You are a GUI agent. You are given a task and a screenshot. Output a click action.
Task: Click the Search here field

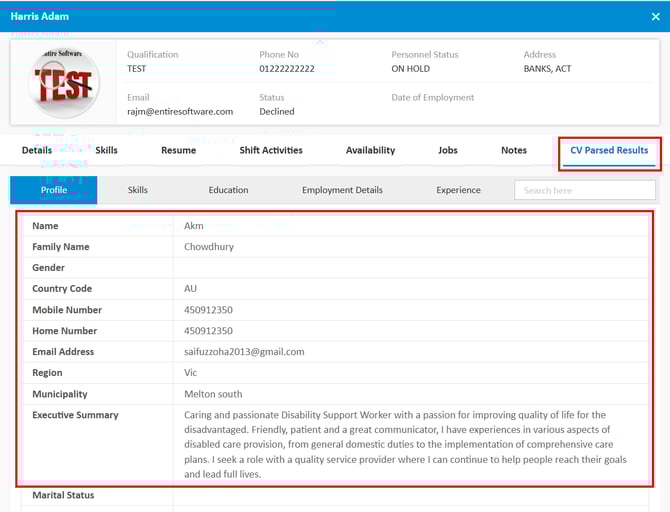pos(585,190)
